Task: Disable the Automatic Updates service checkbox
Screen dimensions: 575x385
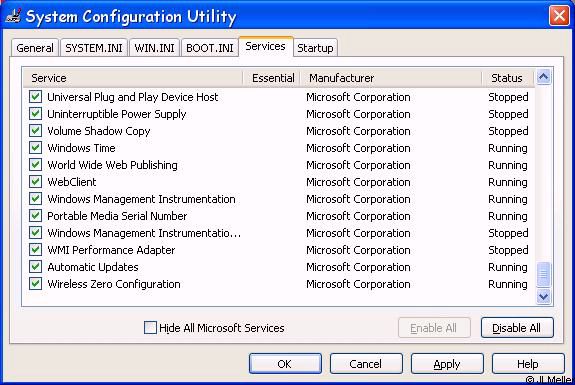Action: tap(35, 267)
